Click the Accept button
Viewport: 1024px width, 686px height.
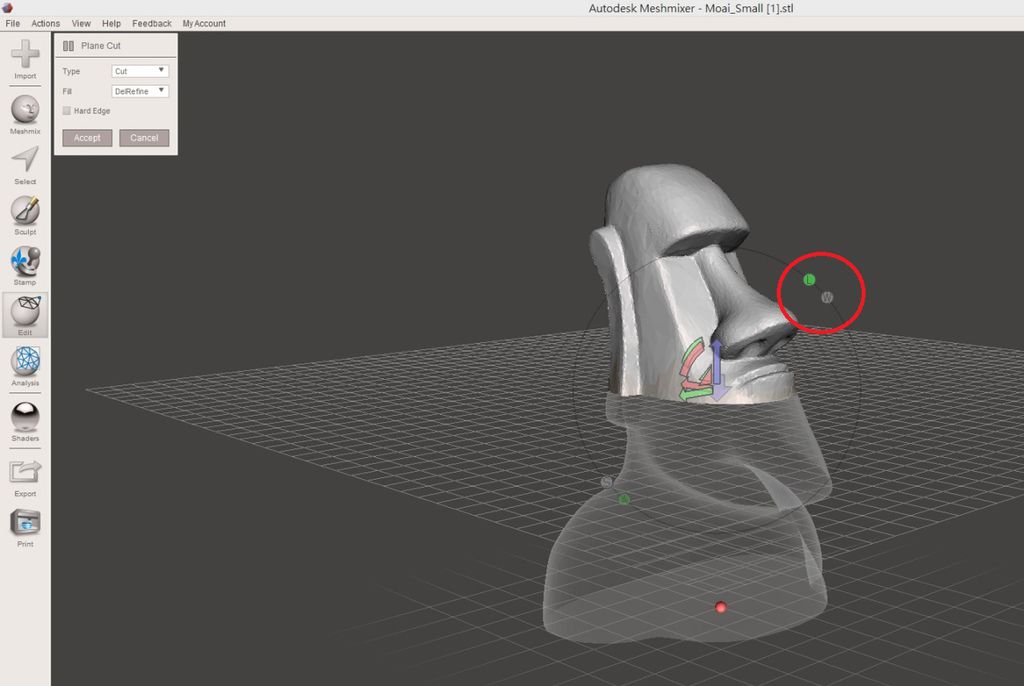[x=88, y=138]
